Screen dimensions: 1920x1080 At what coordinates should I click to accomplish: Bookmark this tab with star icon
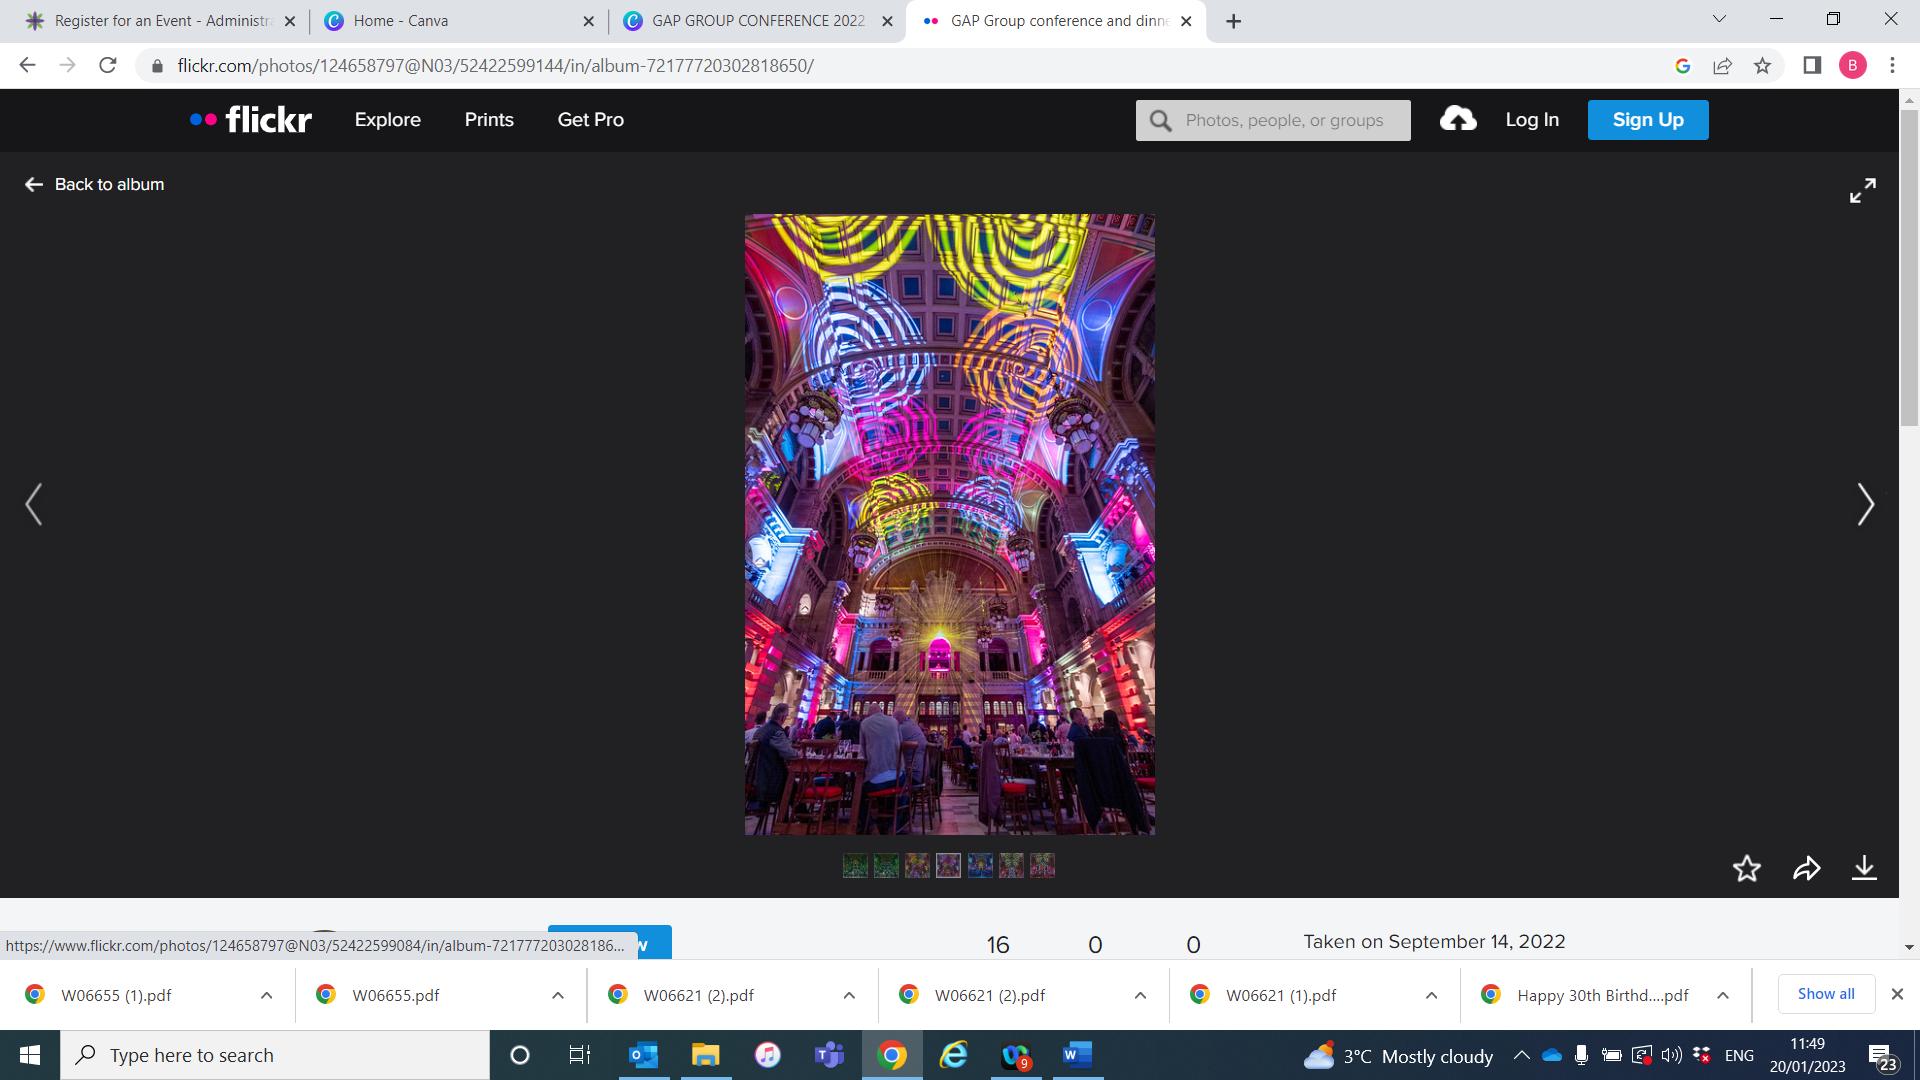(1762, 66)
